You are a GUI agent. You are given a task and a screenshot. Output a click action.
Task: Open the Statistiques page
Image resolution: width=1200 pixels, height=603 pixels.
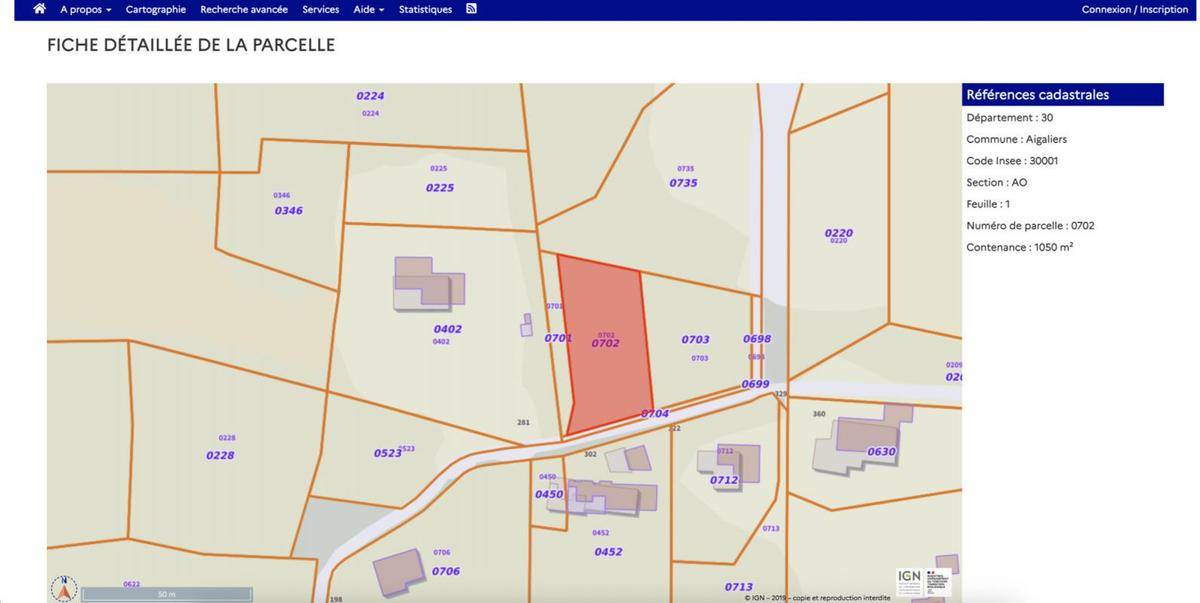[x=425, y=9]
